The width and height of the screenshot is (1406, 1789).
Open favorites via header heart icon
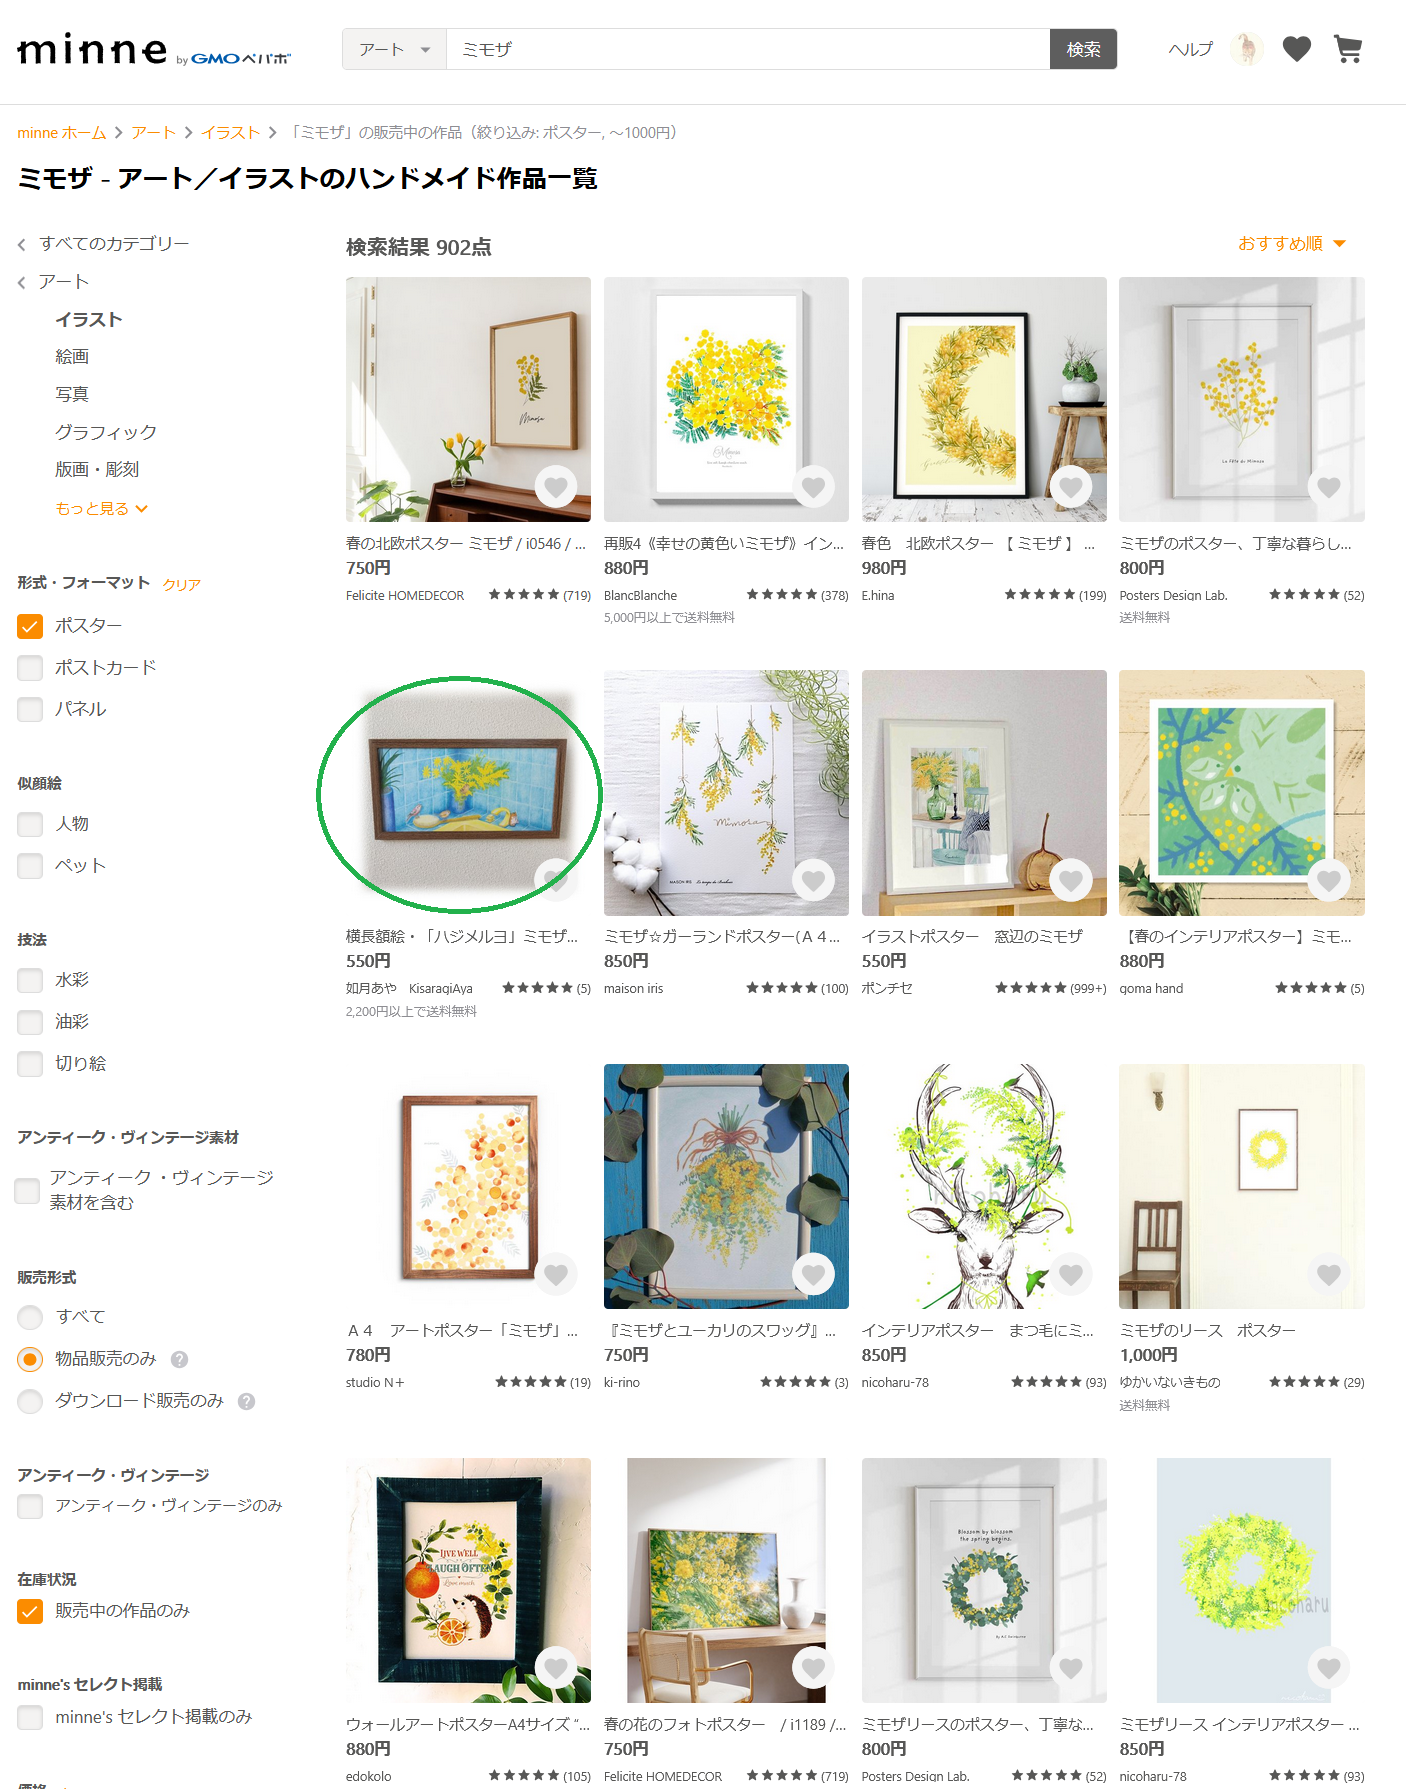(x=1297, y=49)
